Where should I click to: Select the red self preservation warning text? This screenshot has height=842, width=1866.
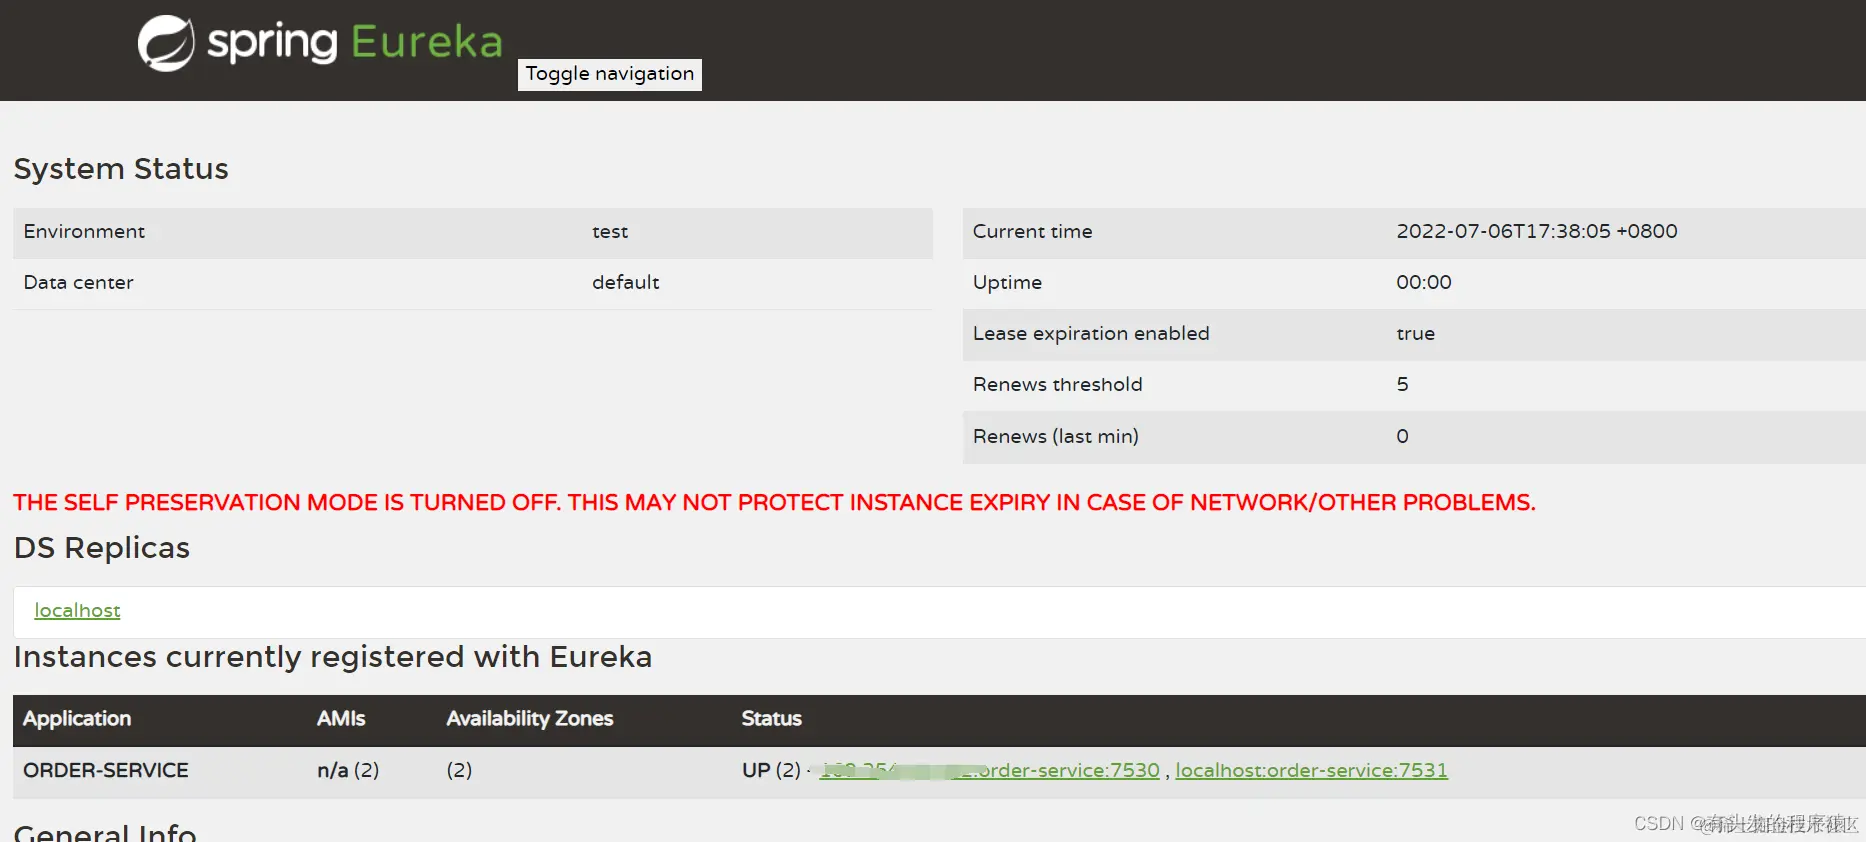point(774,502)
